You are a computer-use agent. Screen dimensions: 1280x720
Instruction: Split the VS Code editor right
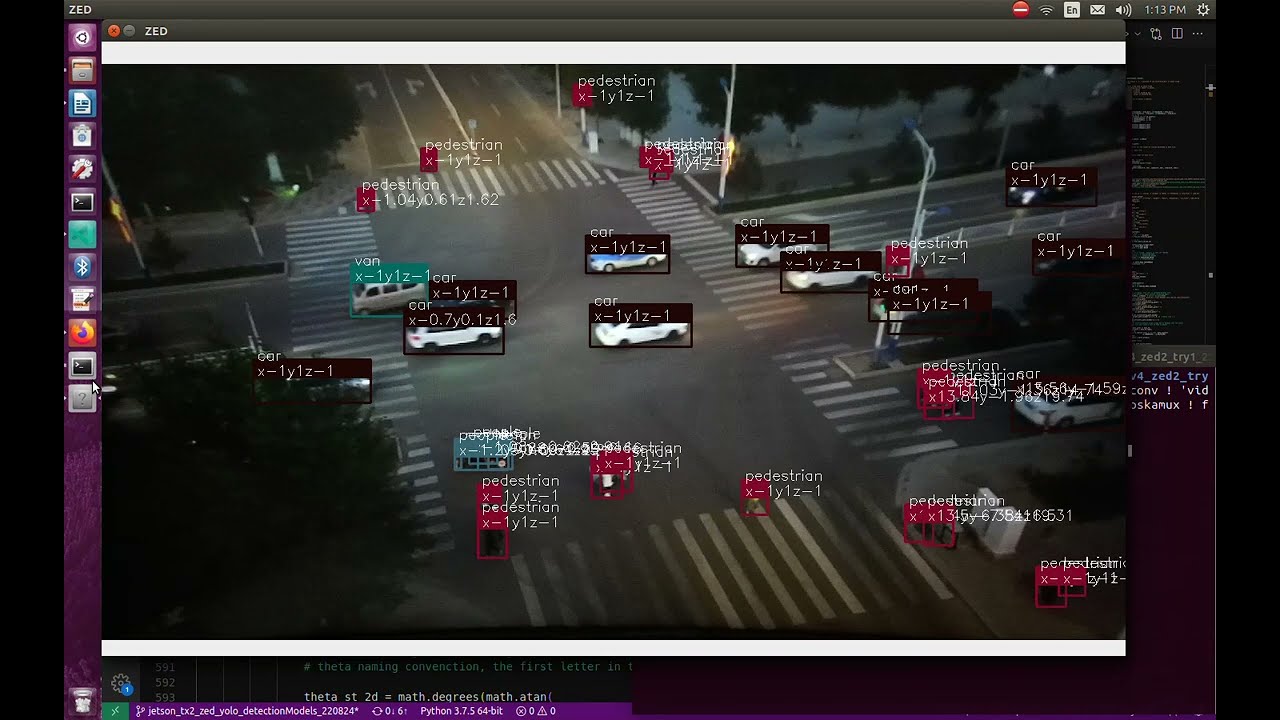[1177, 33]
